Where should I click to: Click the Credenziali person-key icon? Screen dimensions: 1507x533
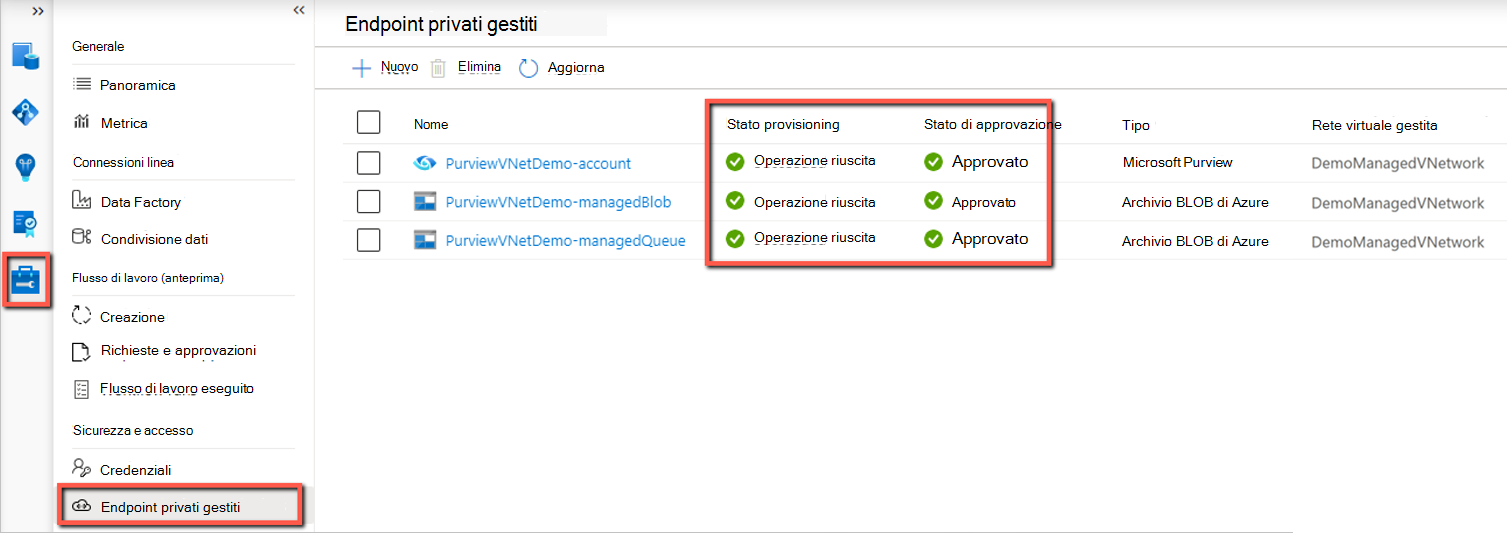(x=82, y=468)
